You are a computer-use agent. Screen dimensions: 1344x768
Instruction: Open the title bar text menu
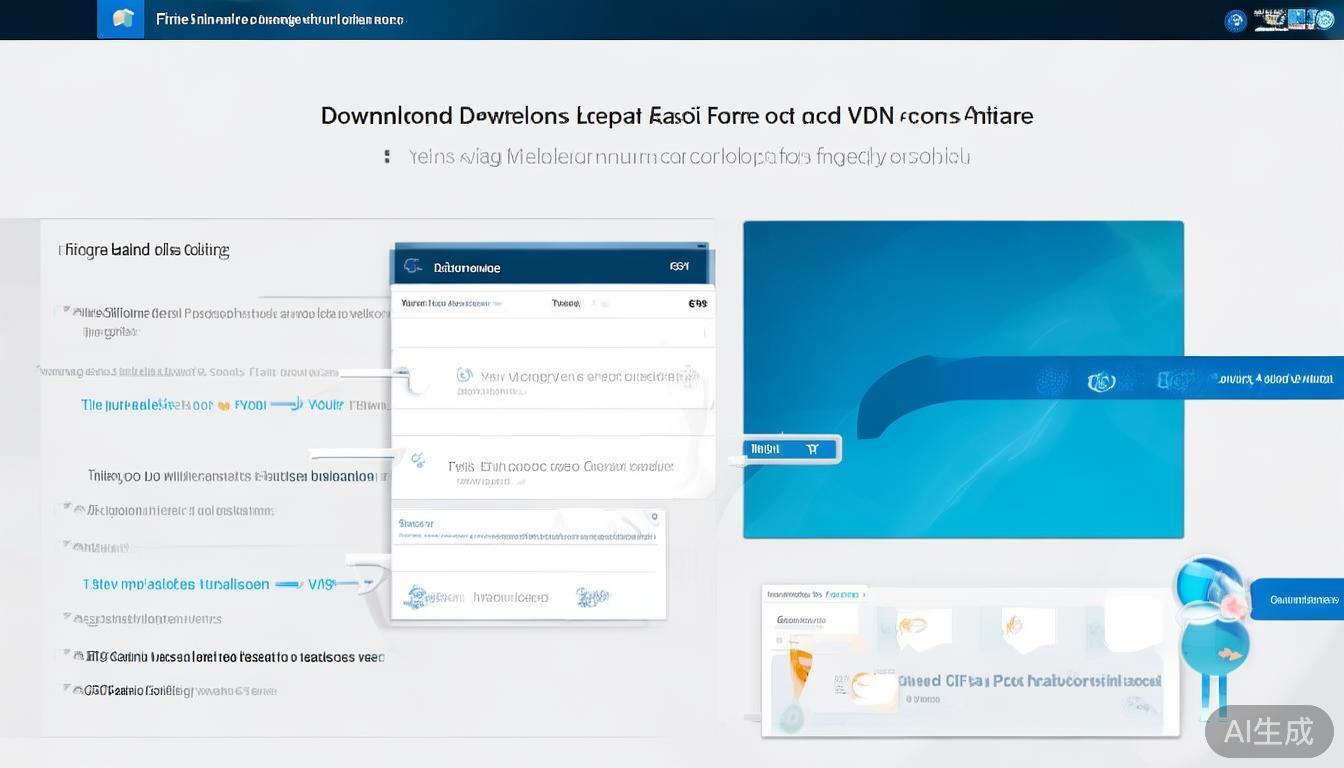tap(280, 20)
